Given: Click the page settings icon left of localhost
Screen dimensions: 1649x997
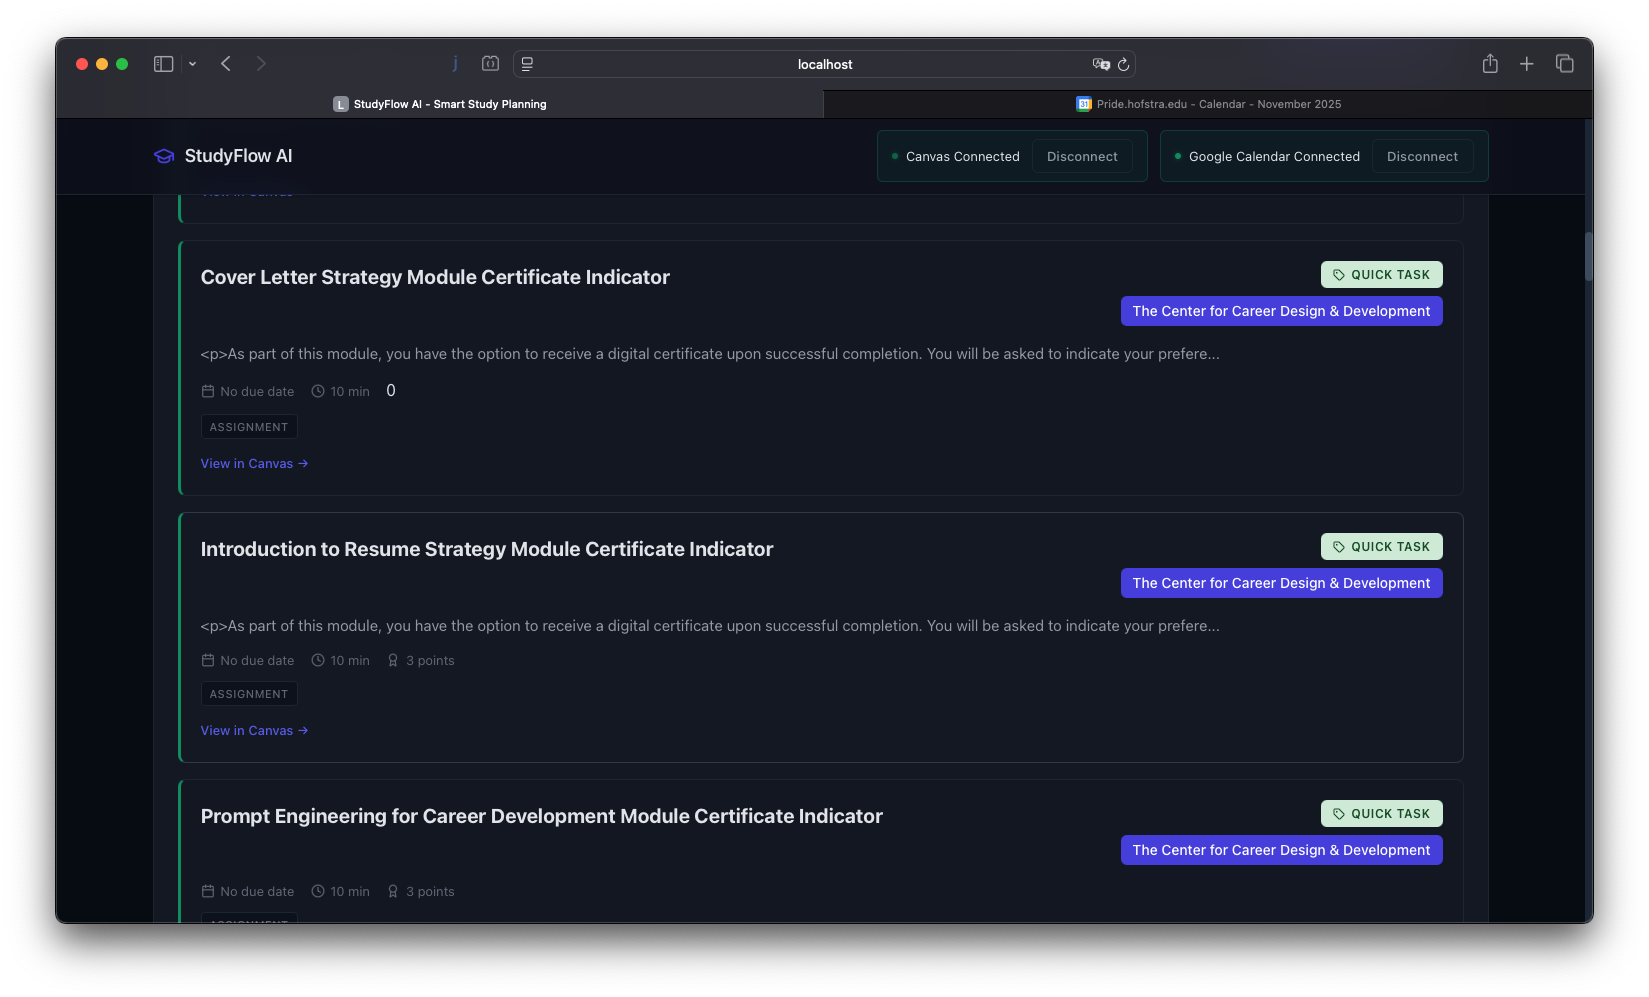Looking at the screenshot, I should pos(527,64).
